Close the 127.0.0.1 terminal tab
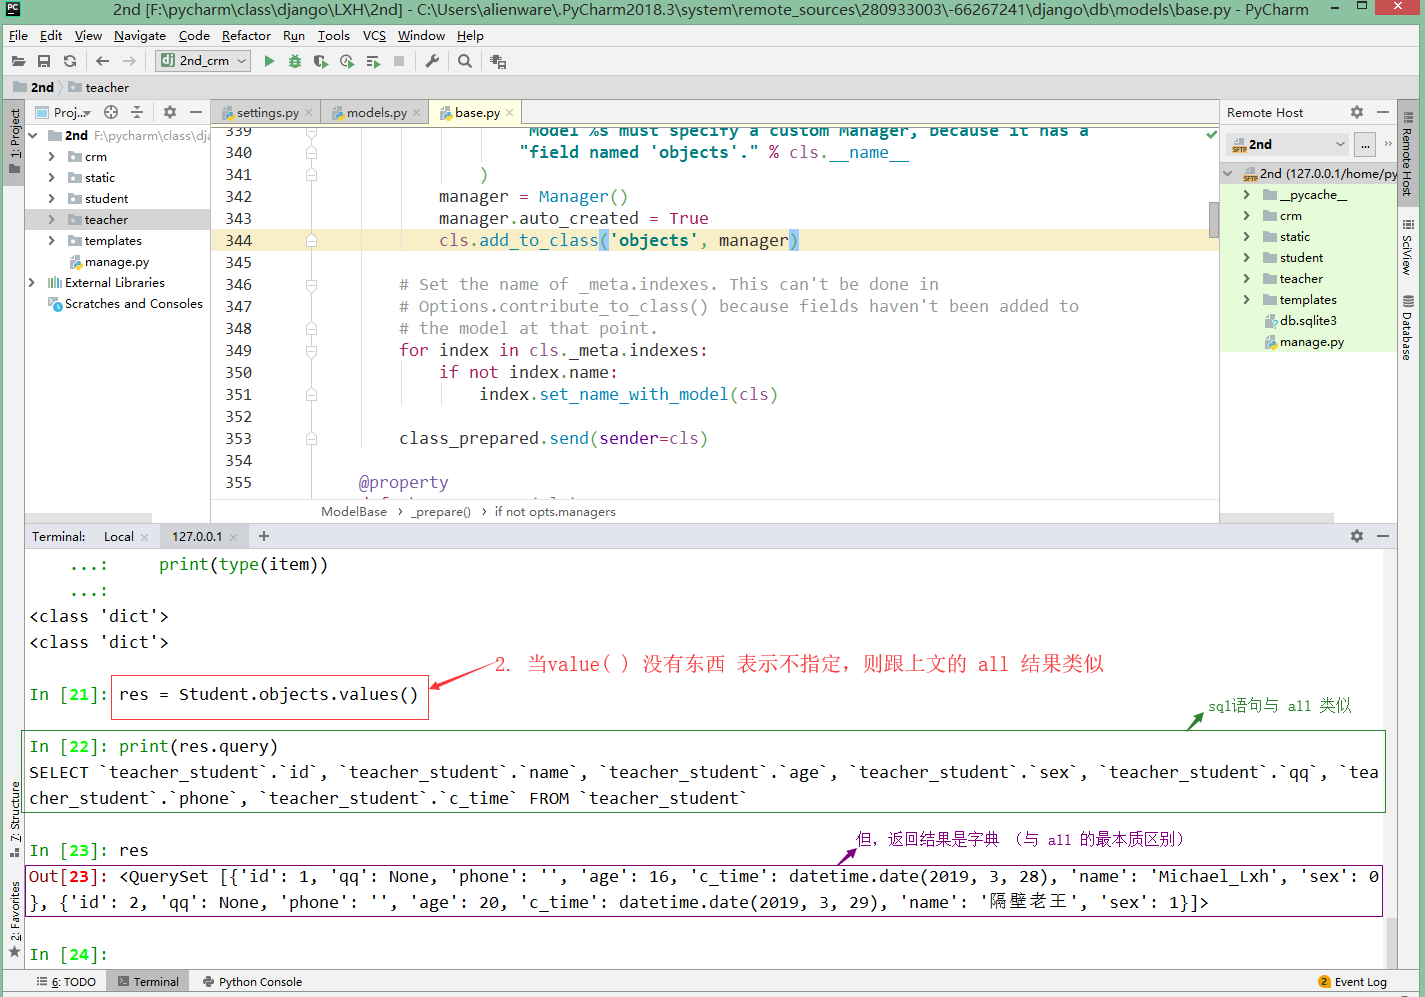The image size is (1425, 997). click(234, 537)
